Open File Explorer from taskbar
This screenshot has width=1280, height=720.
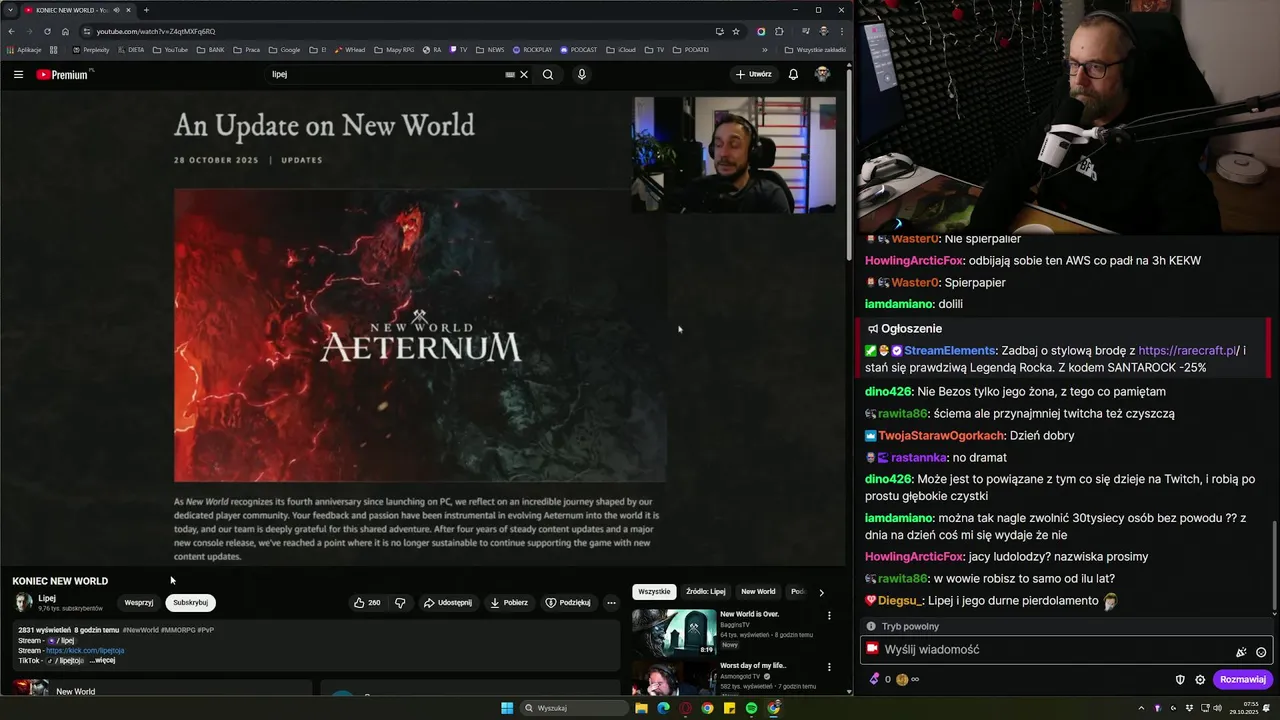pos(641,708)
